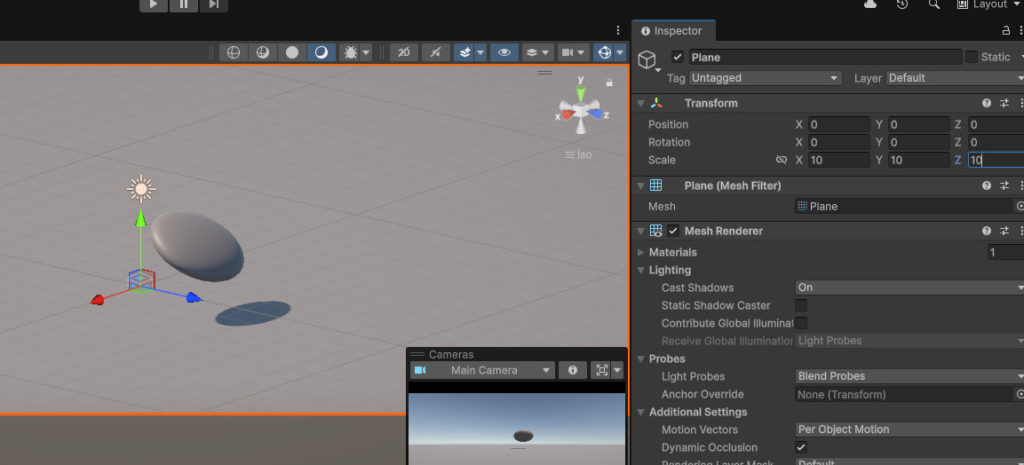Collapse the Transform component section
Viewport: 1024px width, 465px height.
[640, 103]
